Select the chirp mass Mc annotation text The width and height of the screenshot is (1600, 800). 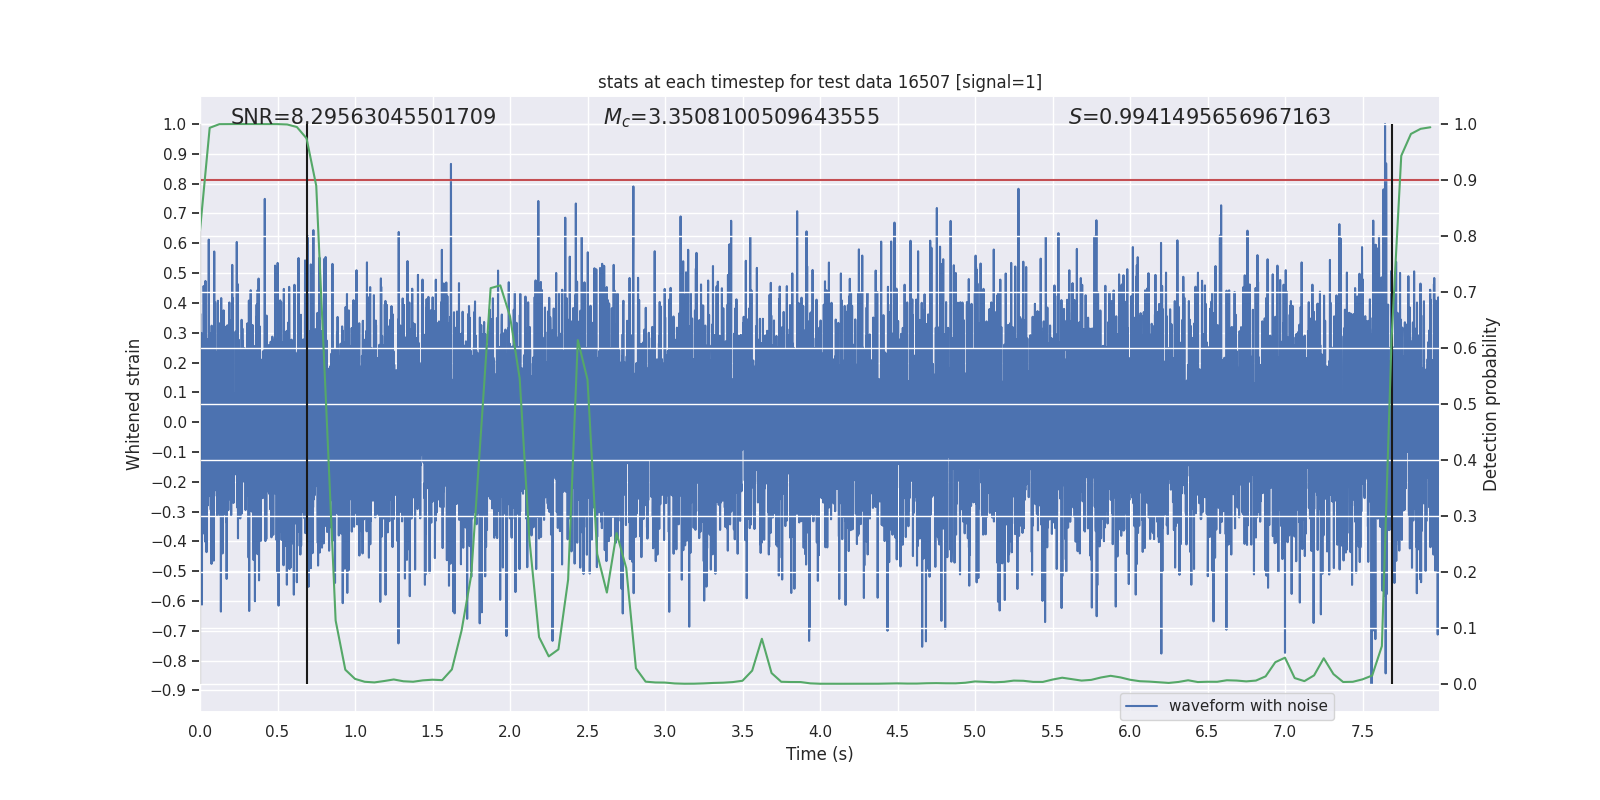click(x=741, y=117)
